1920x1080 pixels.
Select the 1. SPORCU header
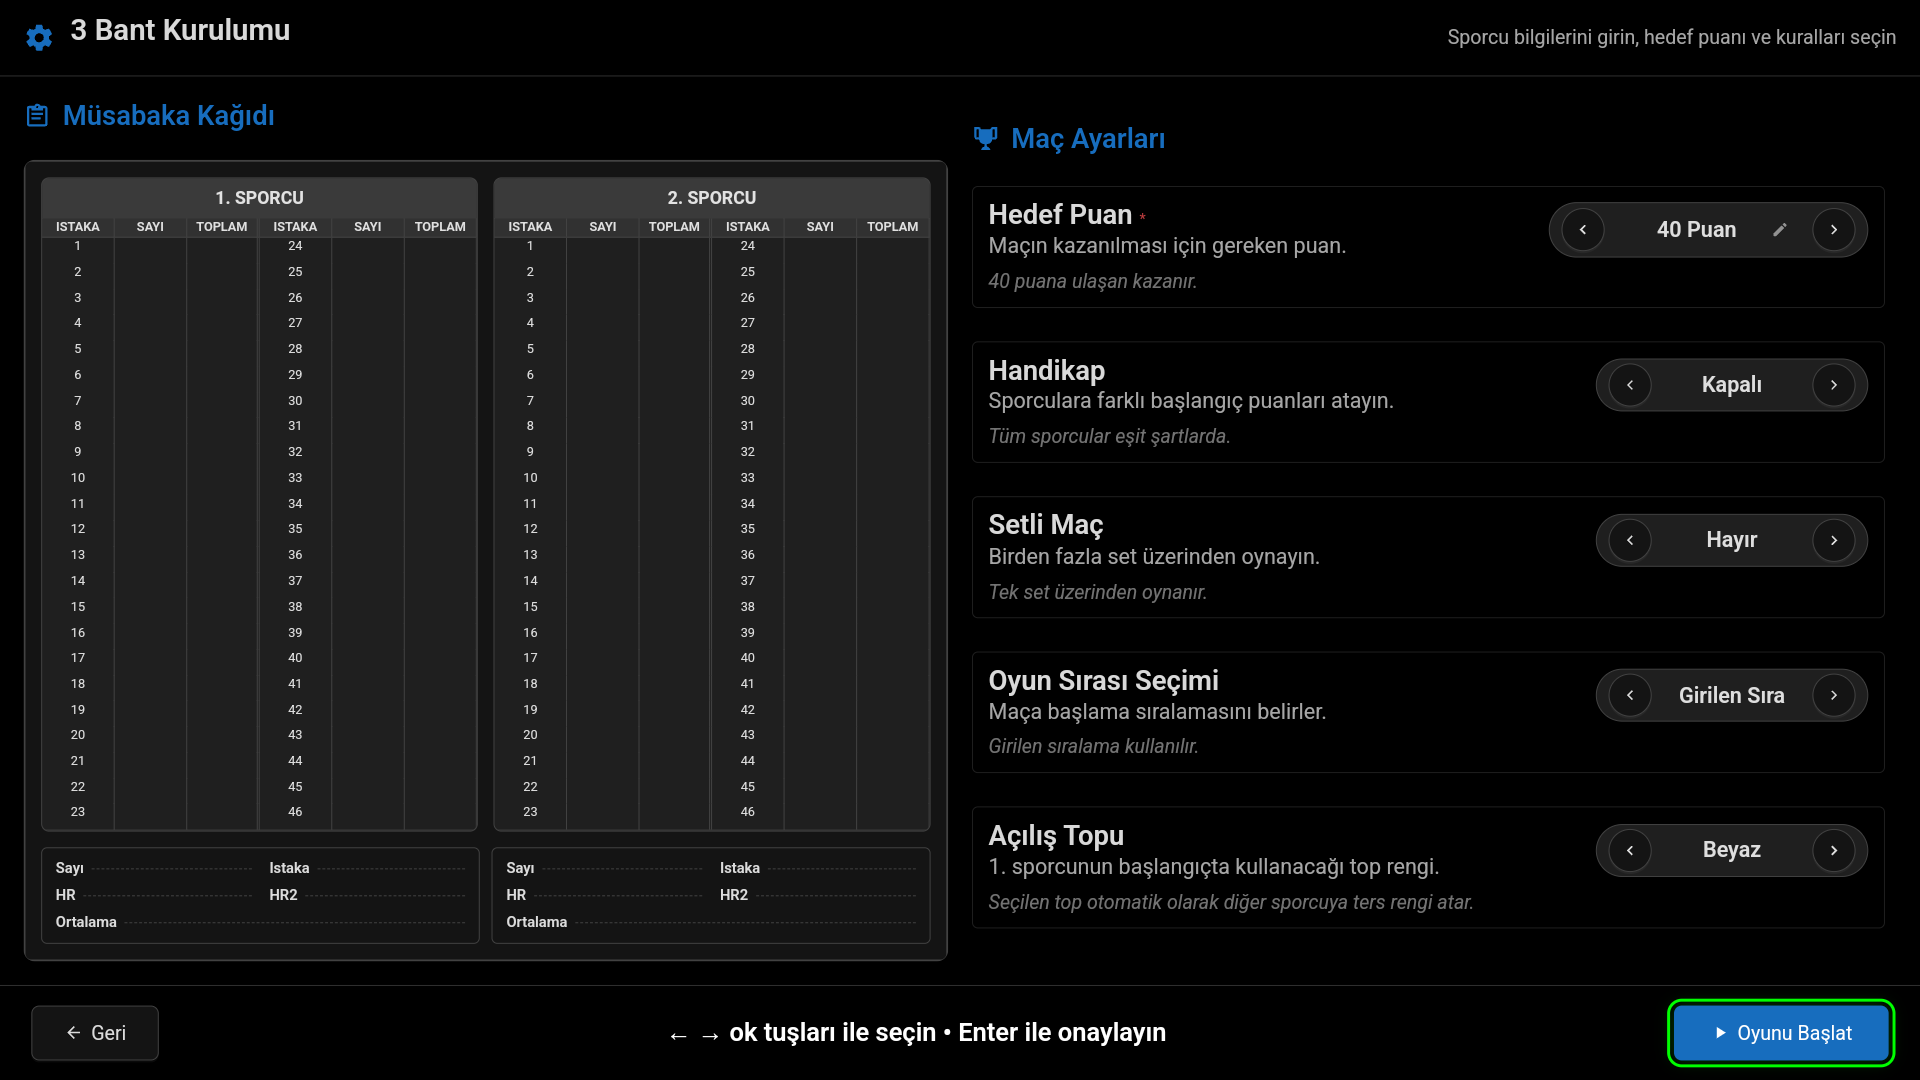259,198
